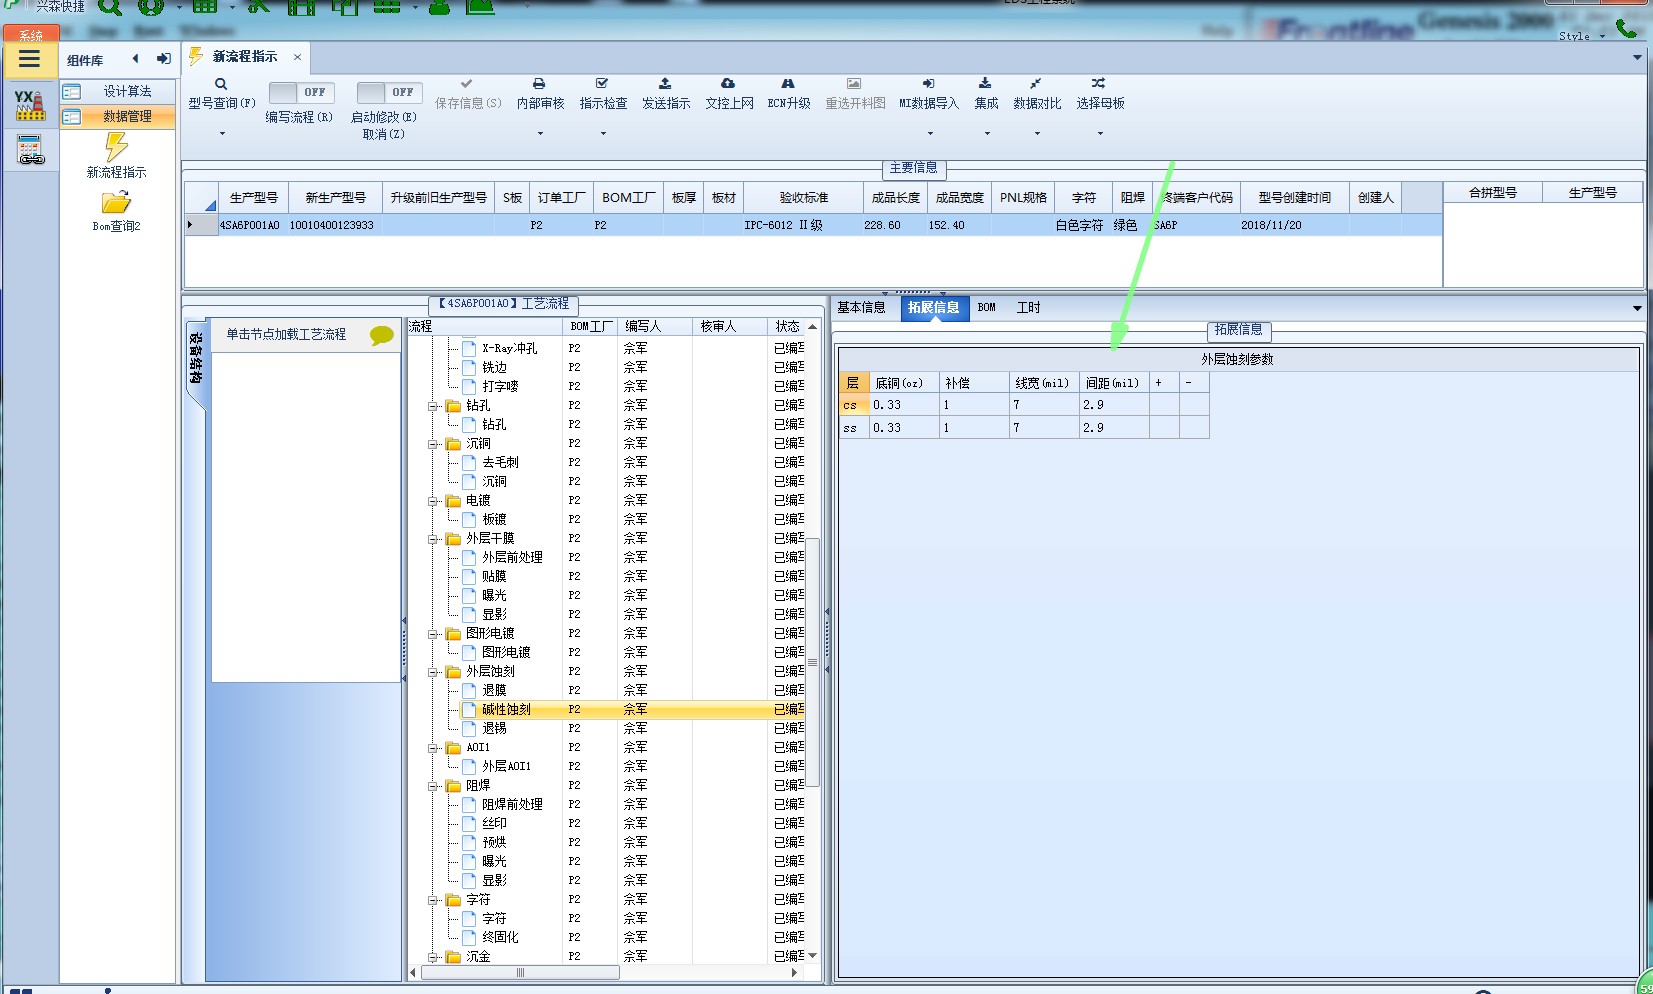The image size is (1653, 994).
Task: Open dropdown arrow under MI数据导入
Action: (x=930, y=133)
